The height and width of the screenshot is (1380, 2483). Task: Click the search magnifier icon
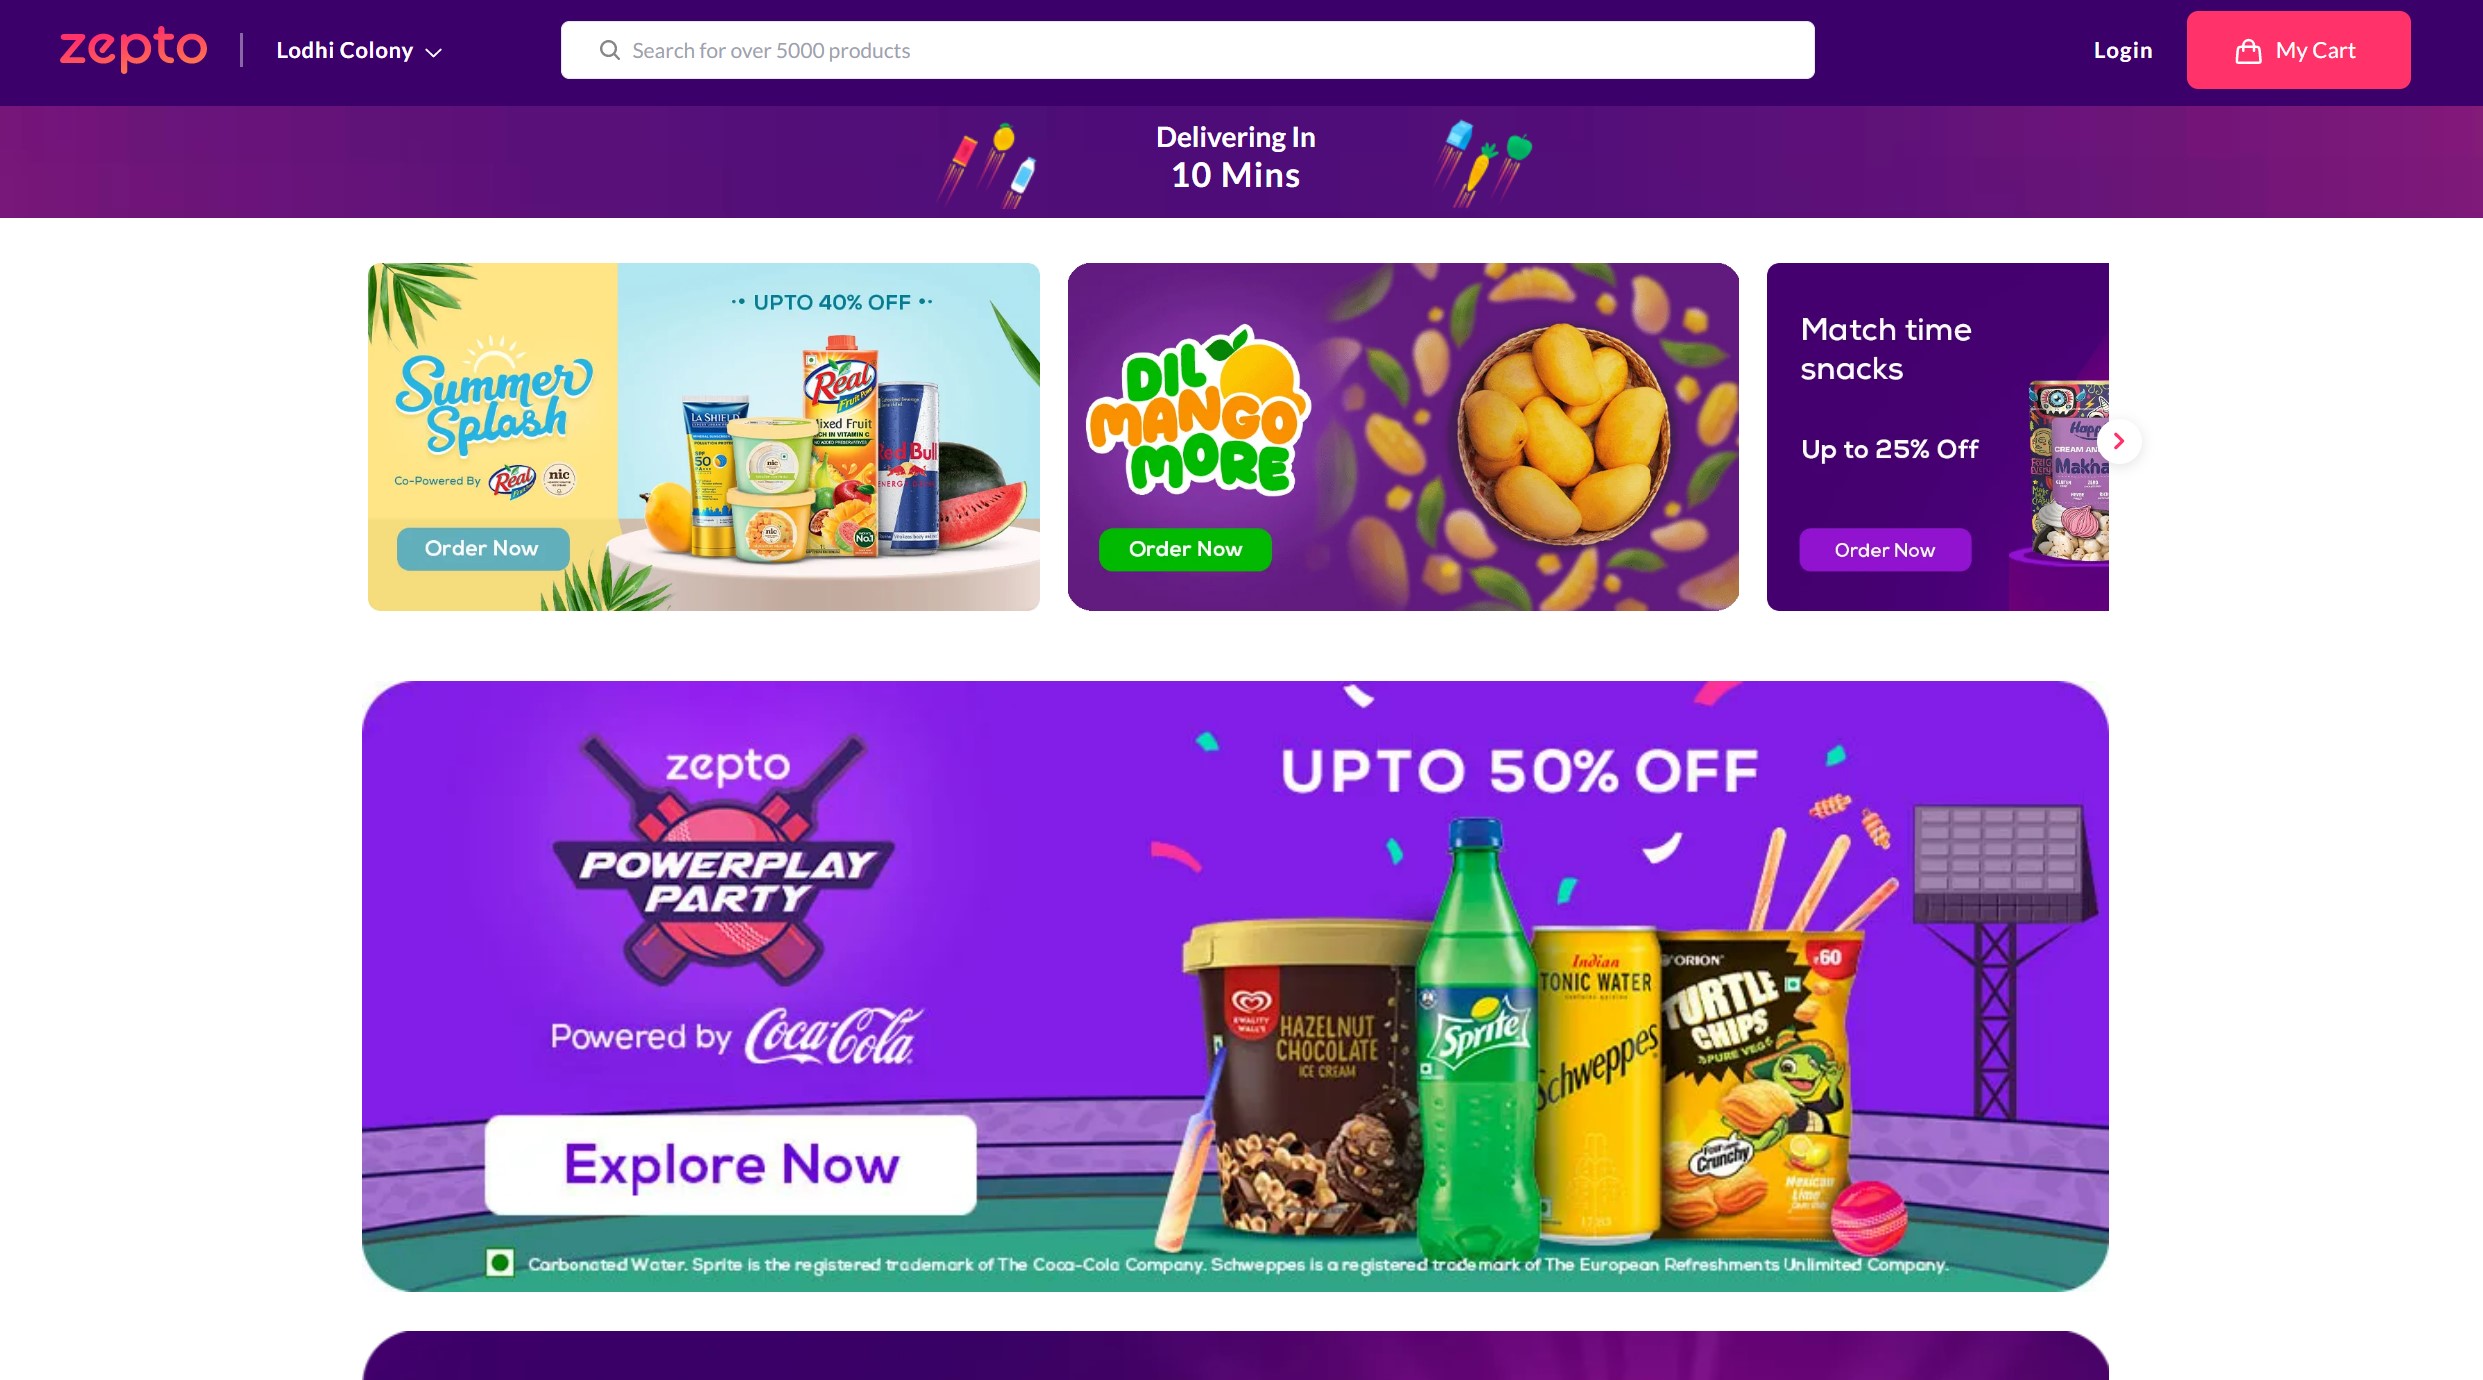click(x=609, y=50)
